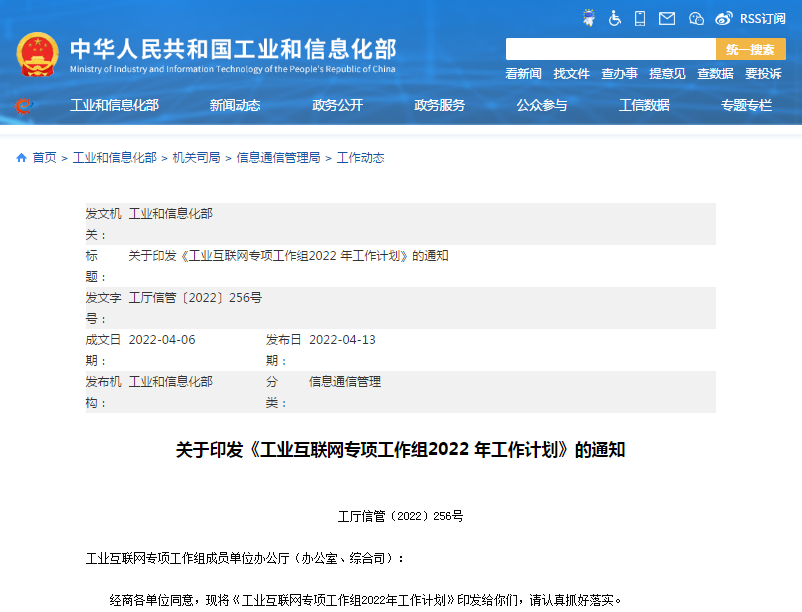Visit the ministry's Weibo page icon
Viewport: 802px width, 612px height.
pyautogui.click(x=723, y=18)
